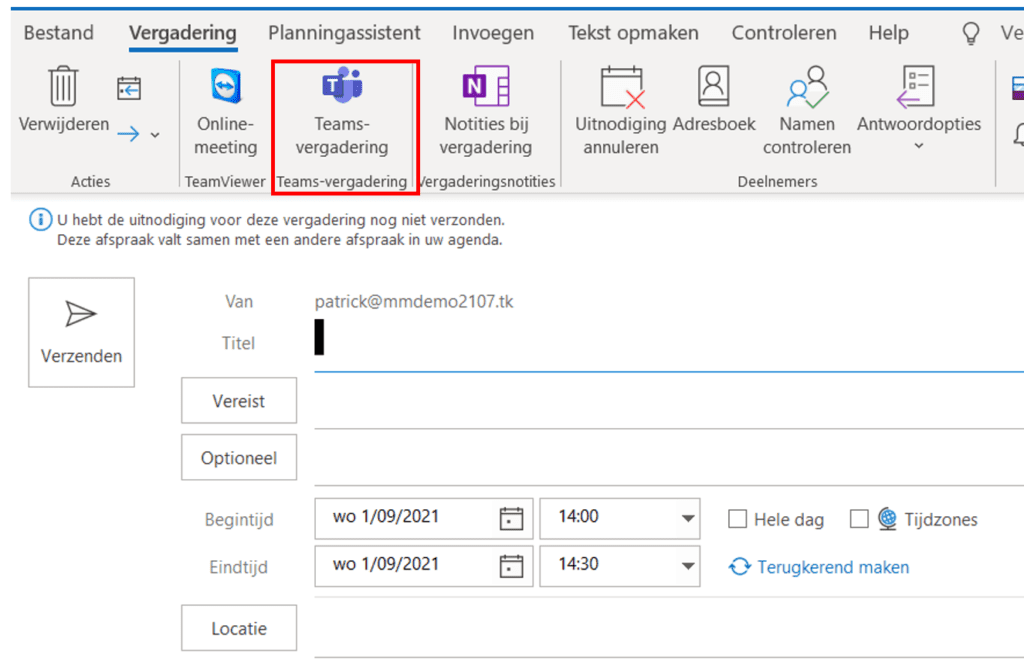
Task: Open the Controleren tab
Action: point(784,33)
